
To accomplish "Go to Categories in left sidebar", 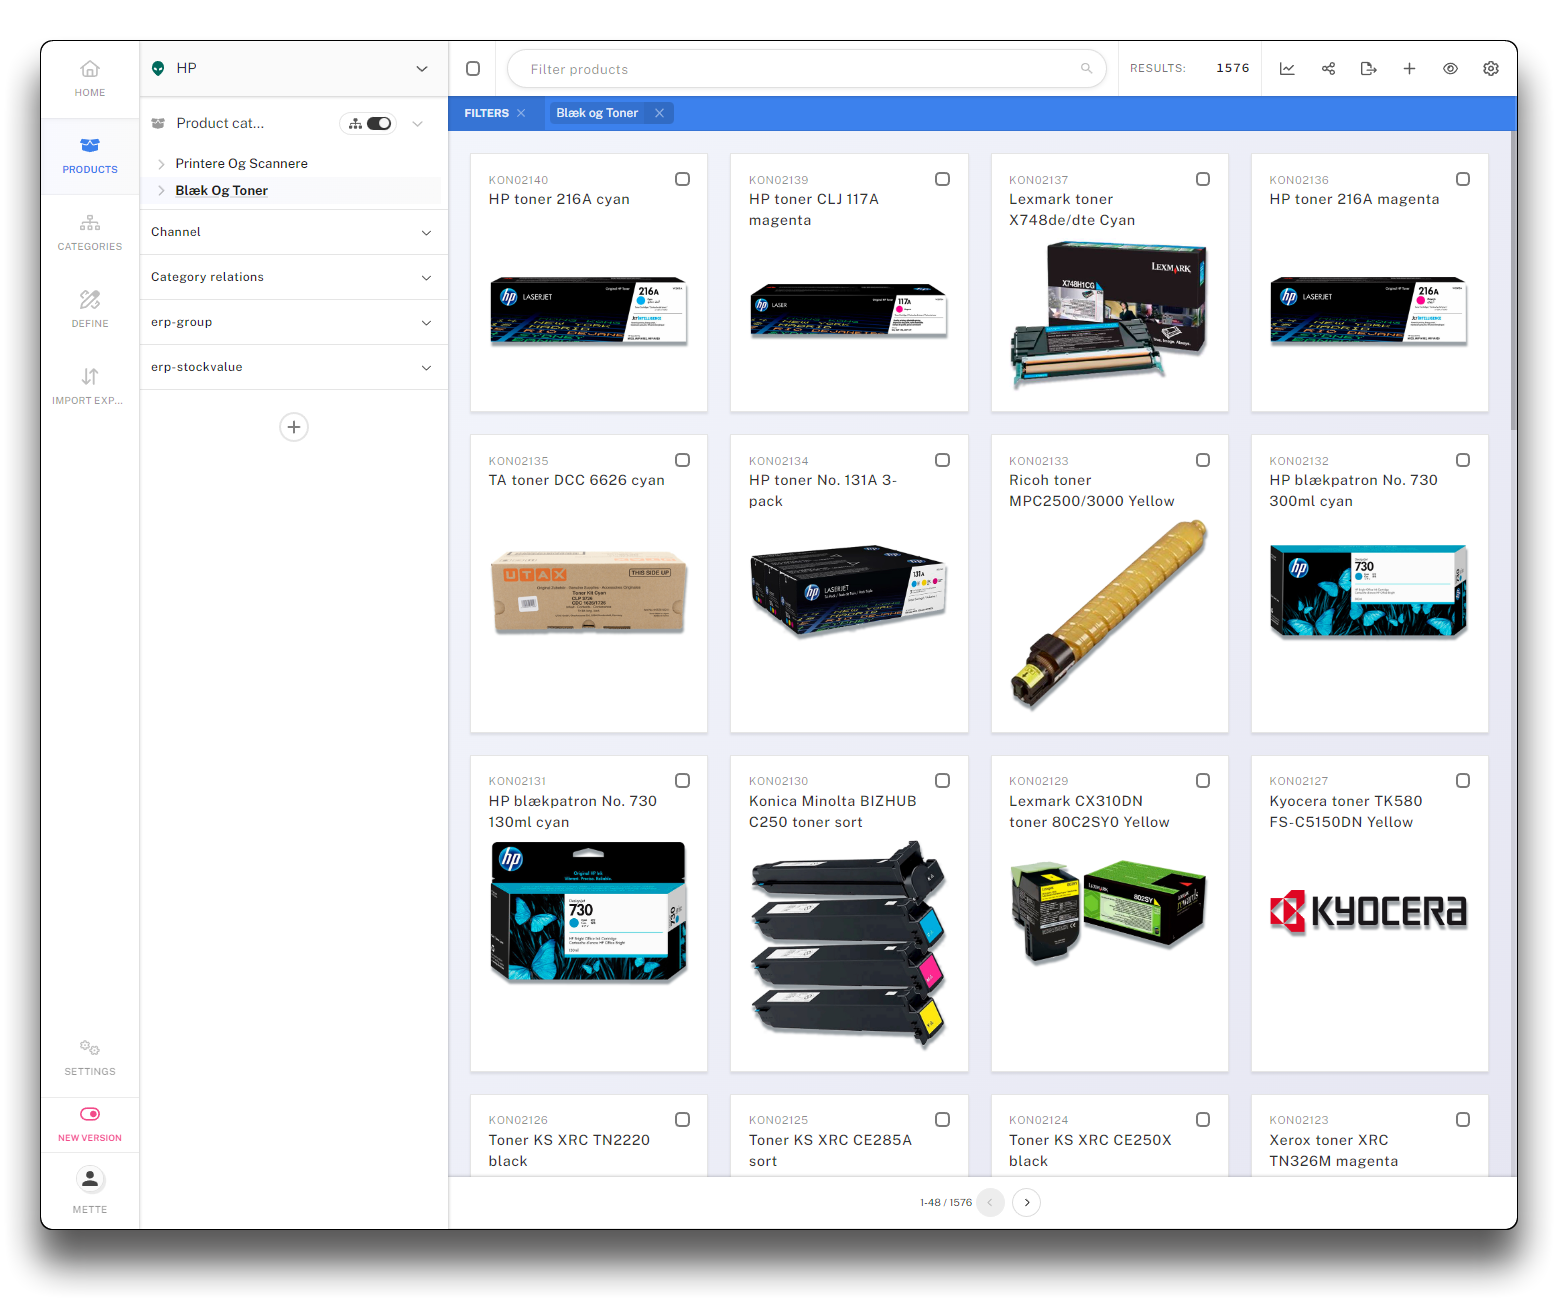I will pyautogui.click(x=90, y=232).
